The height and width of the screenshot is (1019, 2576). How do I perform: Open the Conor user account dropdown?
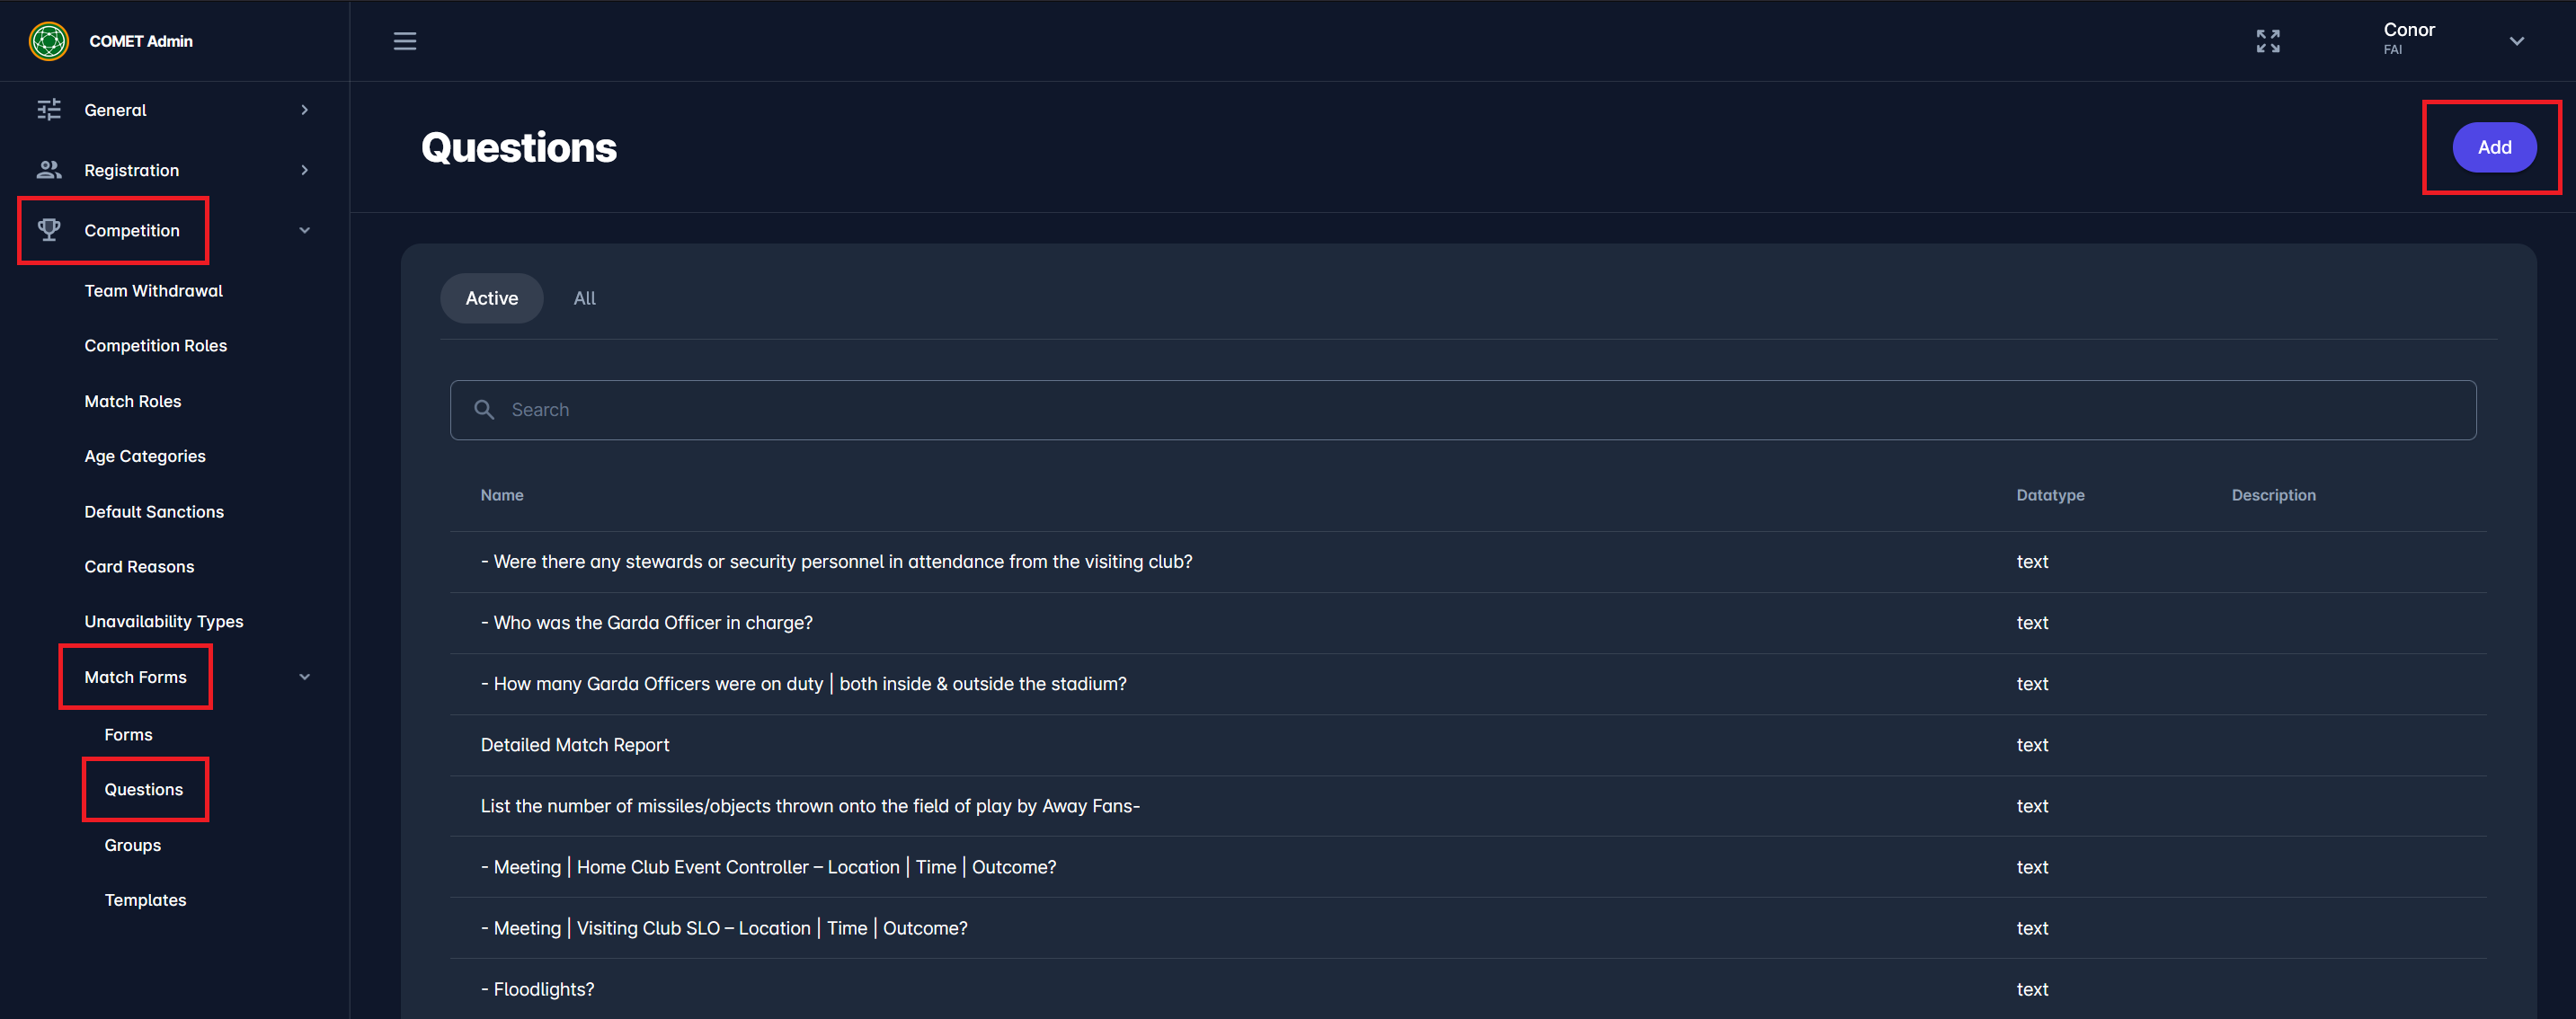click(x=2516, y=41)
